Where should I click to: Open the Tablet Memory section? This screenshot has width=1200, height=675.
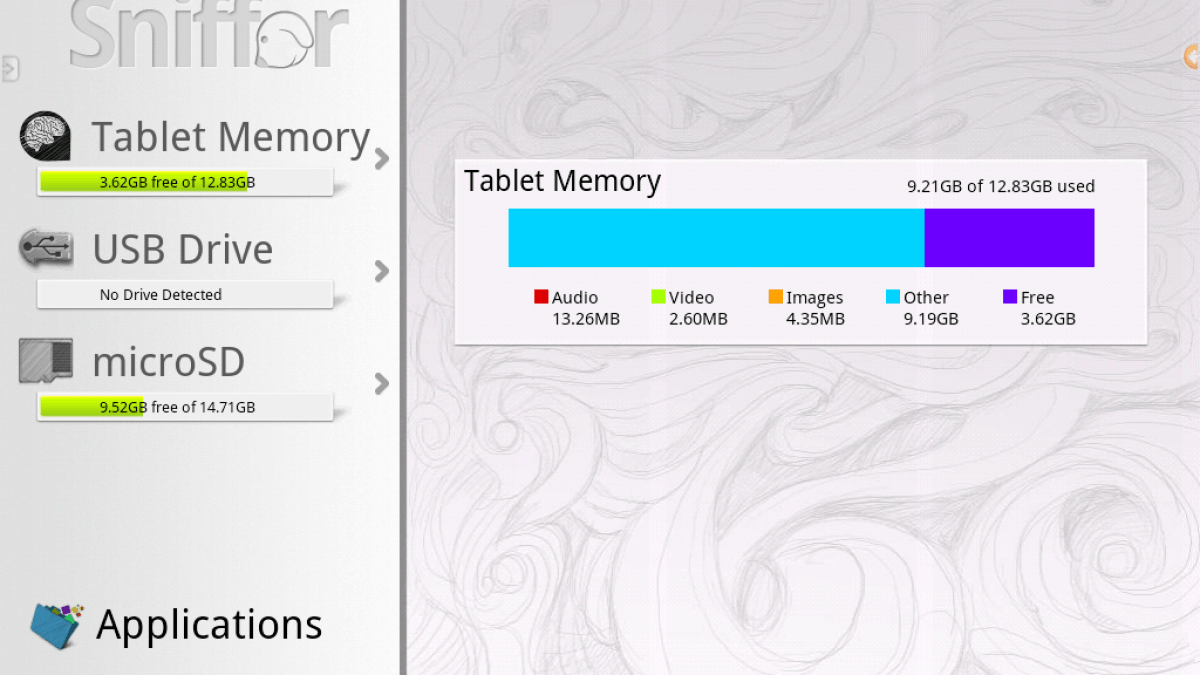coord(230,137)
